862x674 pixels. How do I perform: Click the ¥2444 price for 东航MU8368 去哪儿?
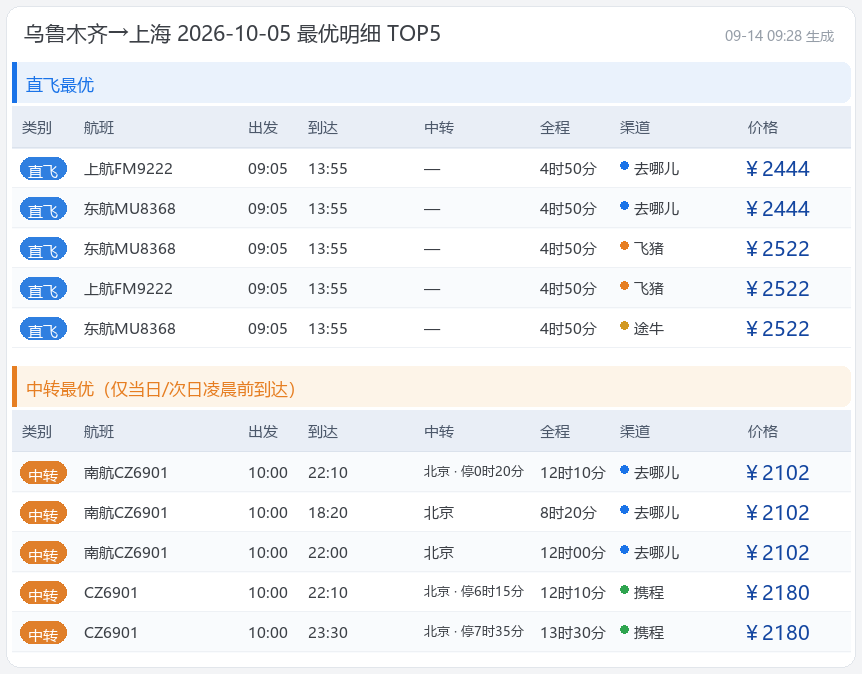[x=777, y=209]
